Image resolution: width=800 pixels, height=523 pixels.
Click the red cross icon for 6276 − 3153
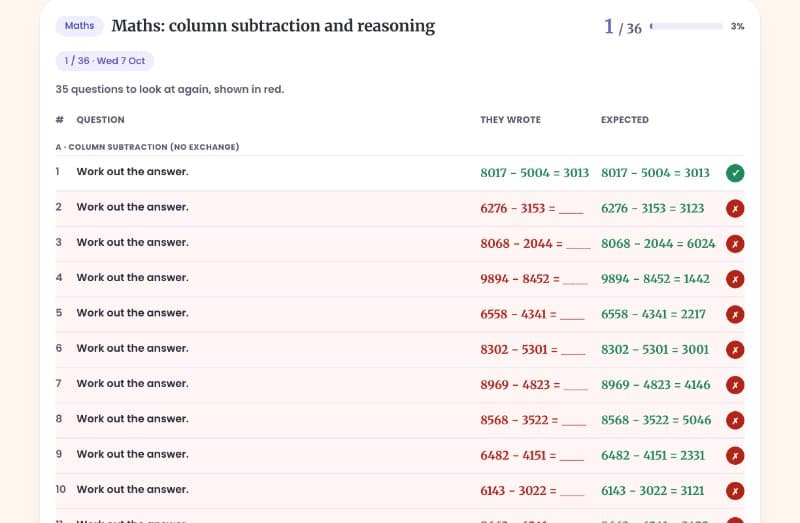(x=735, y=208)
